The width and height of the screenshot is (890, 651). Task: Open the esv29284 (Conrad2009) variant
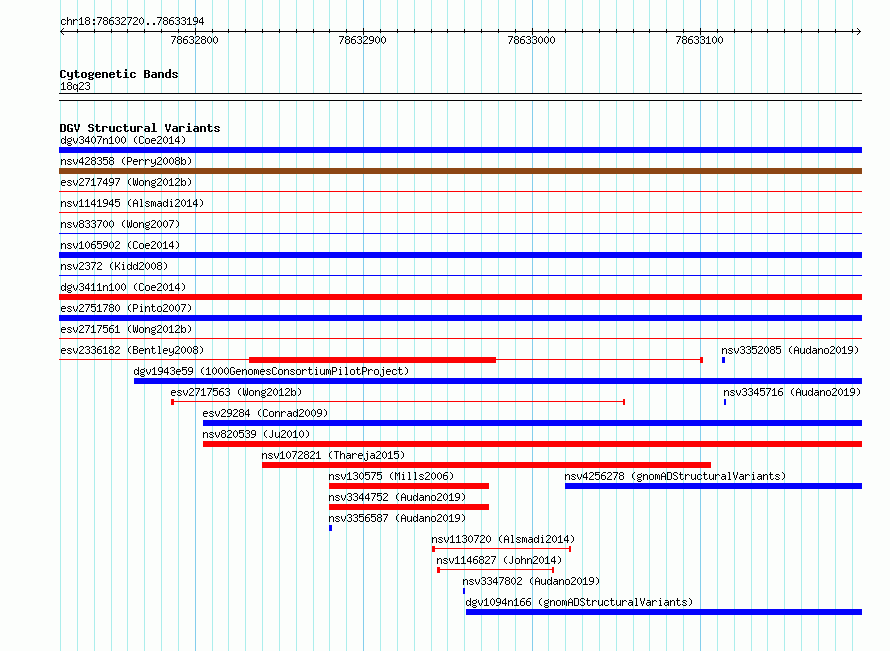pos(265,413)
